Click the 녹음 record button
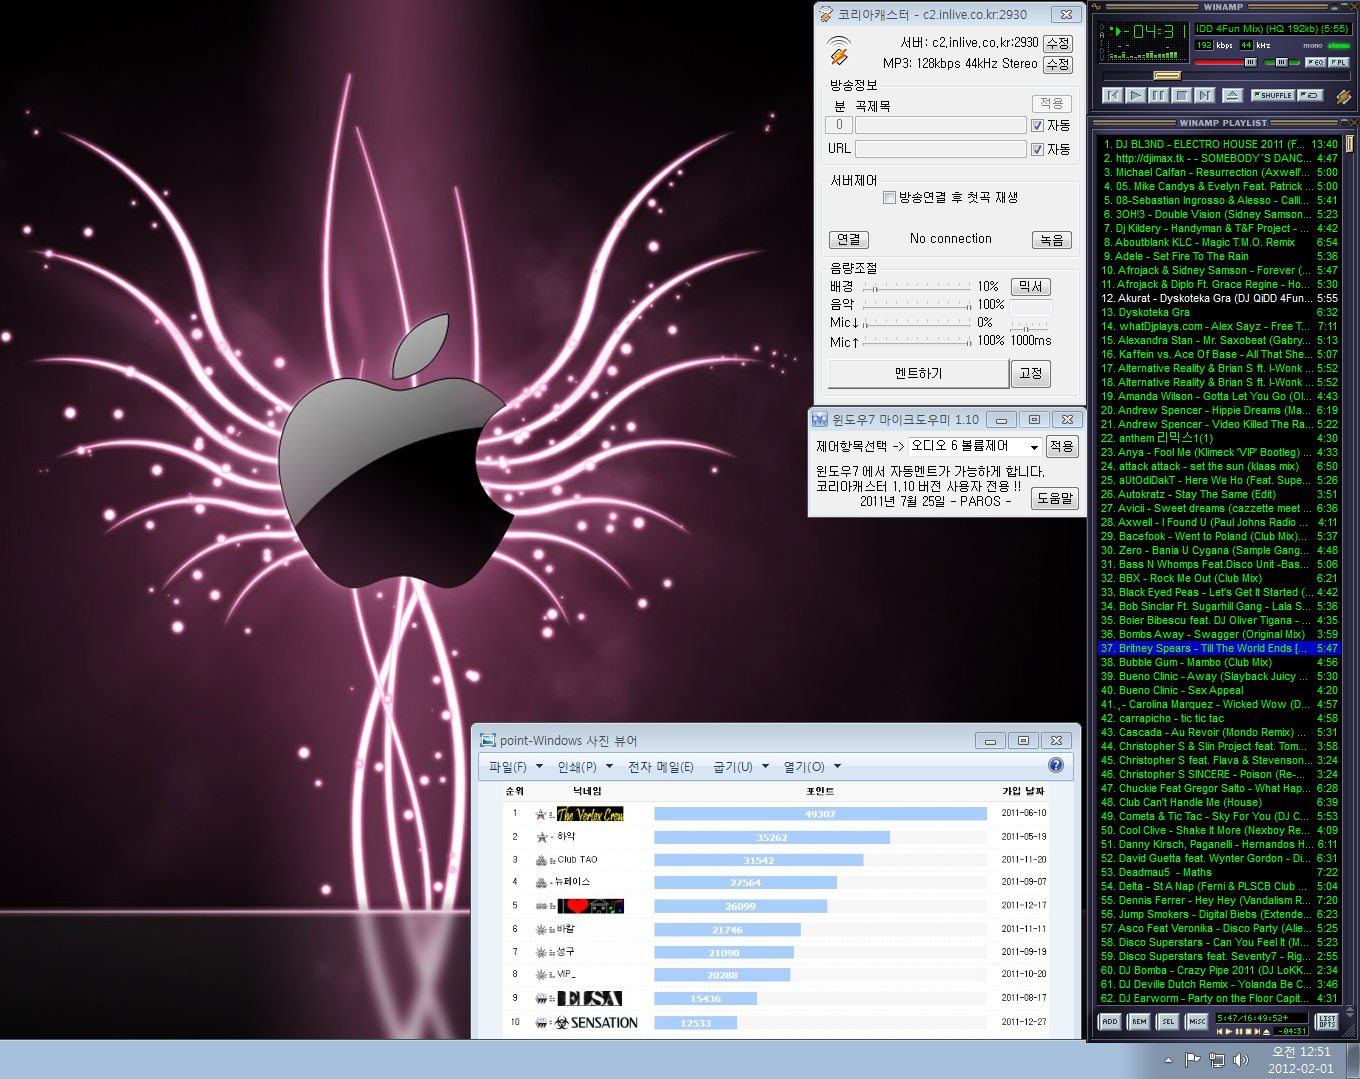The width and height of the screenshot is (1360, 1079). [1051, 240]
